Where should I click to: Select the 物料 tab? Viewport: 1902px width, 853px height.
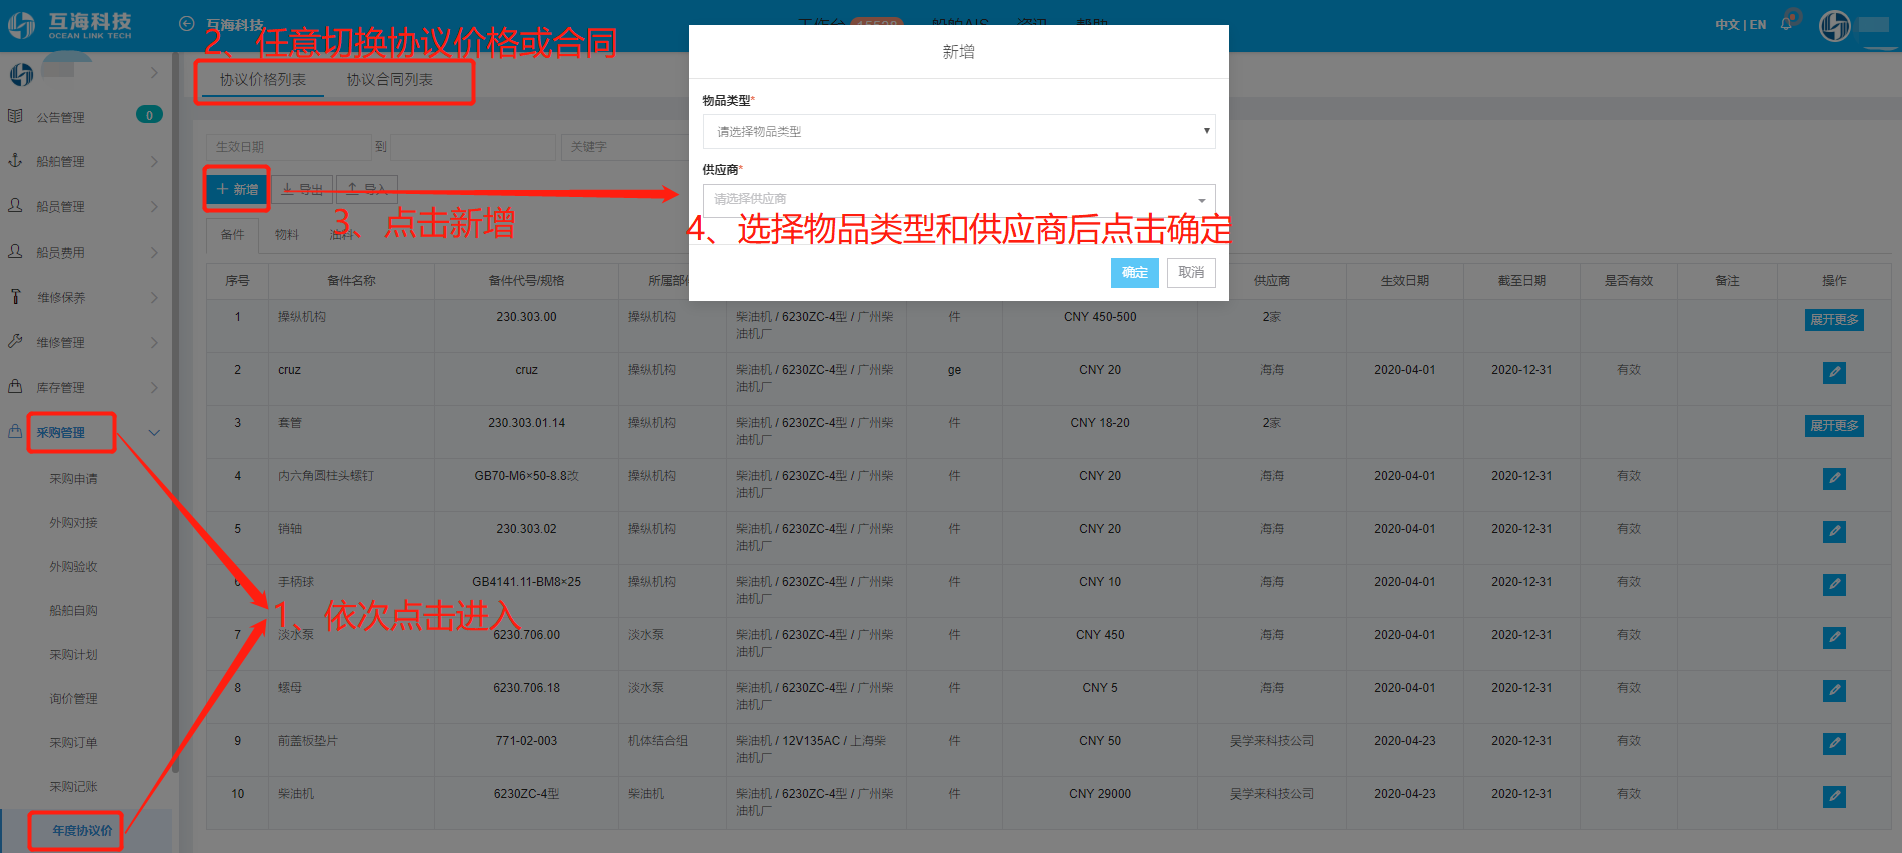click(x=287, y=234)
